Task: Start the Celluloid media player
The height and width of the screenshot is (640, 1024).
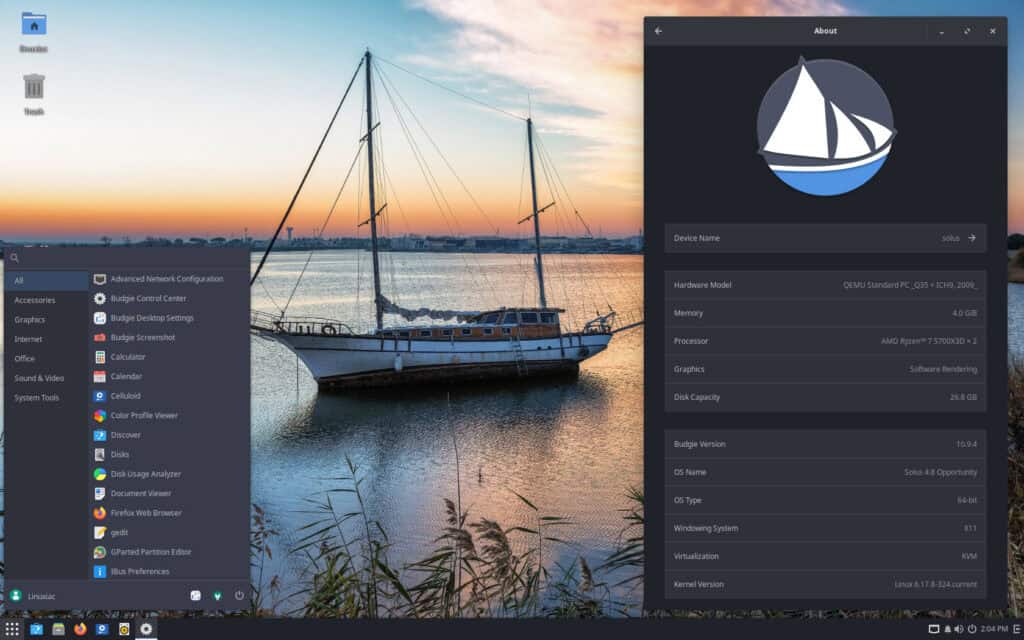Action: tap(125, 396)
